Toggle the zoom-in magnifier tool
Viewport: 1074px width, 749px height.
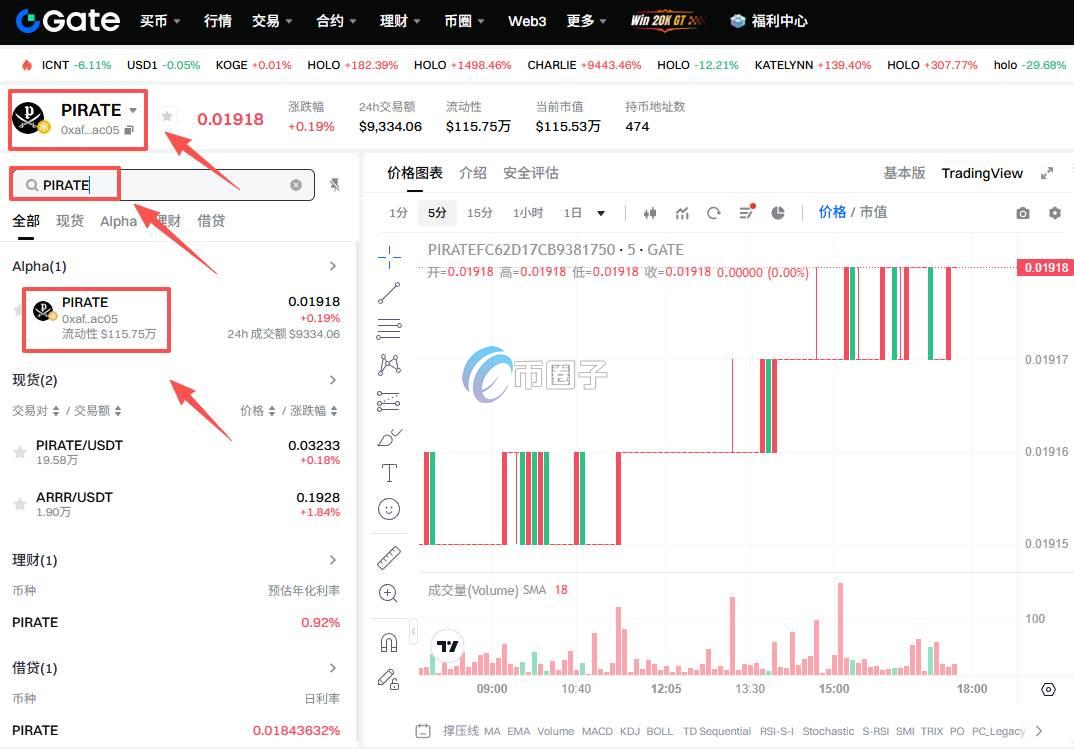(389, 593)
